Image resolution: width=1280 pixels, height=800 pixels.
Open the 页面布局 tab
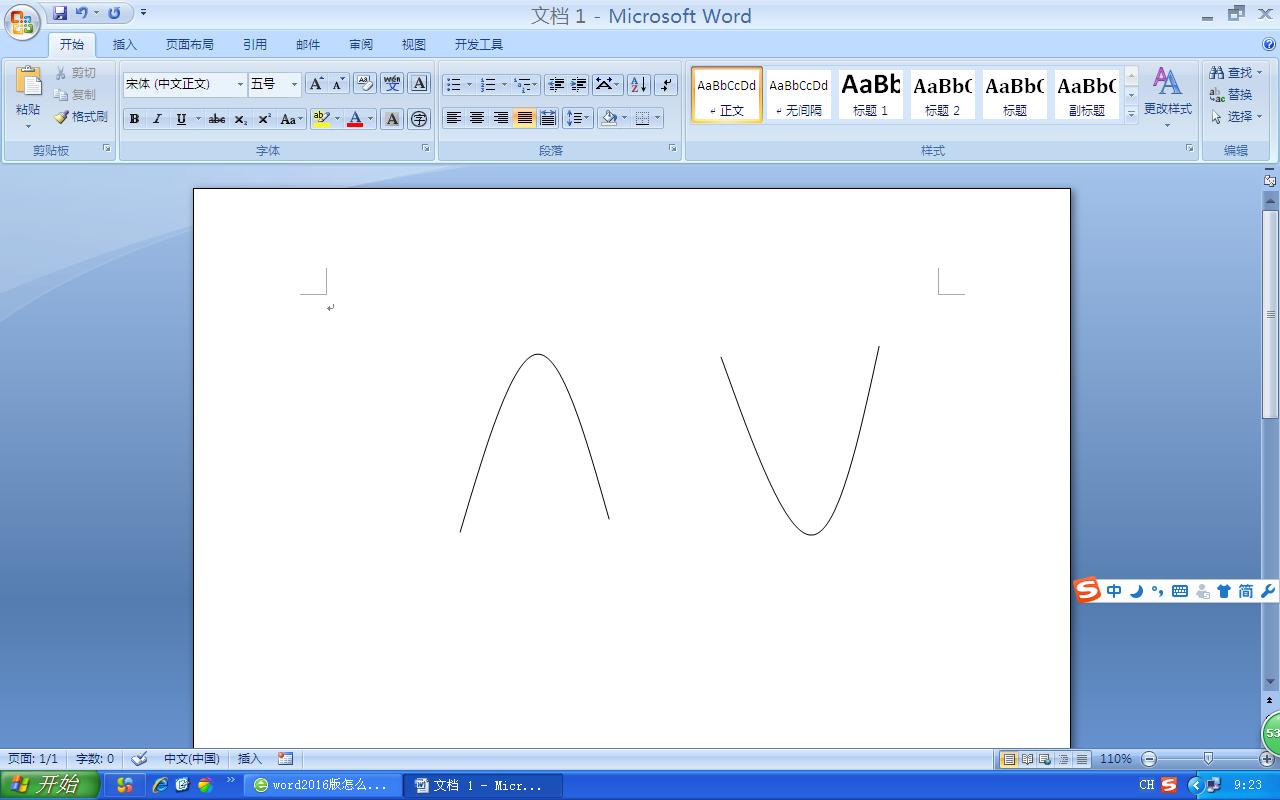pos(190,45)
